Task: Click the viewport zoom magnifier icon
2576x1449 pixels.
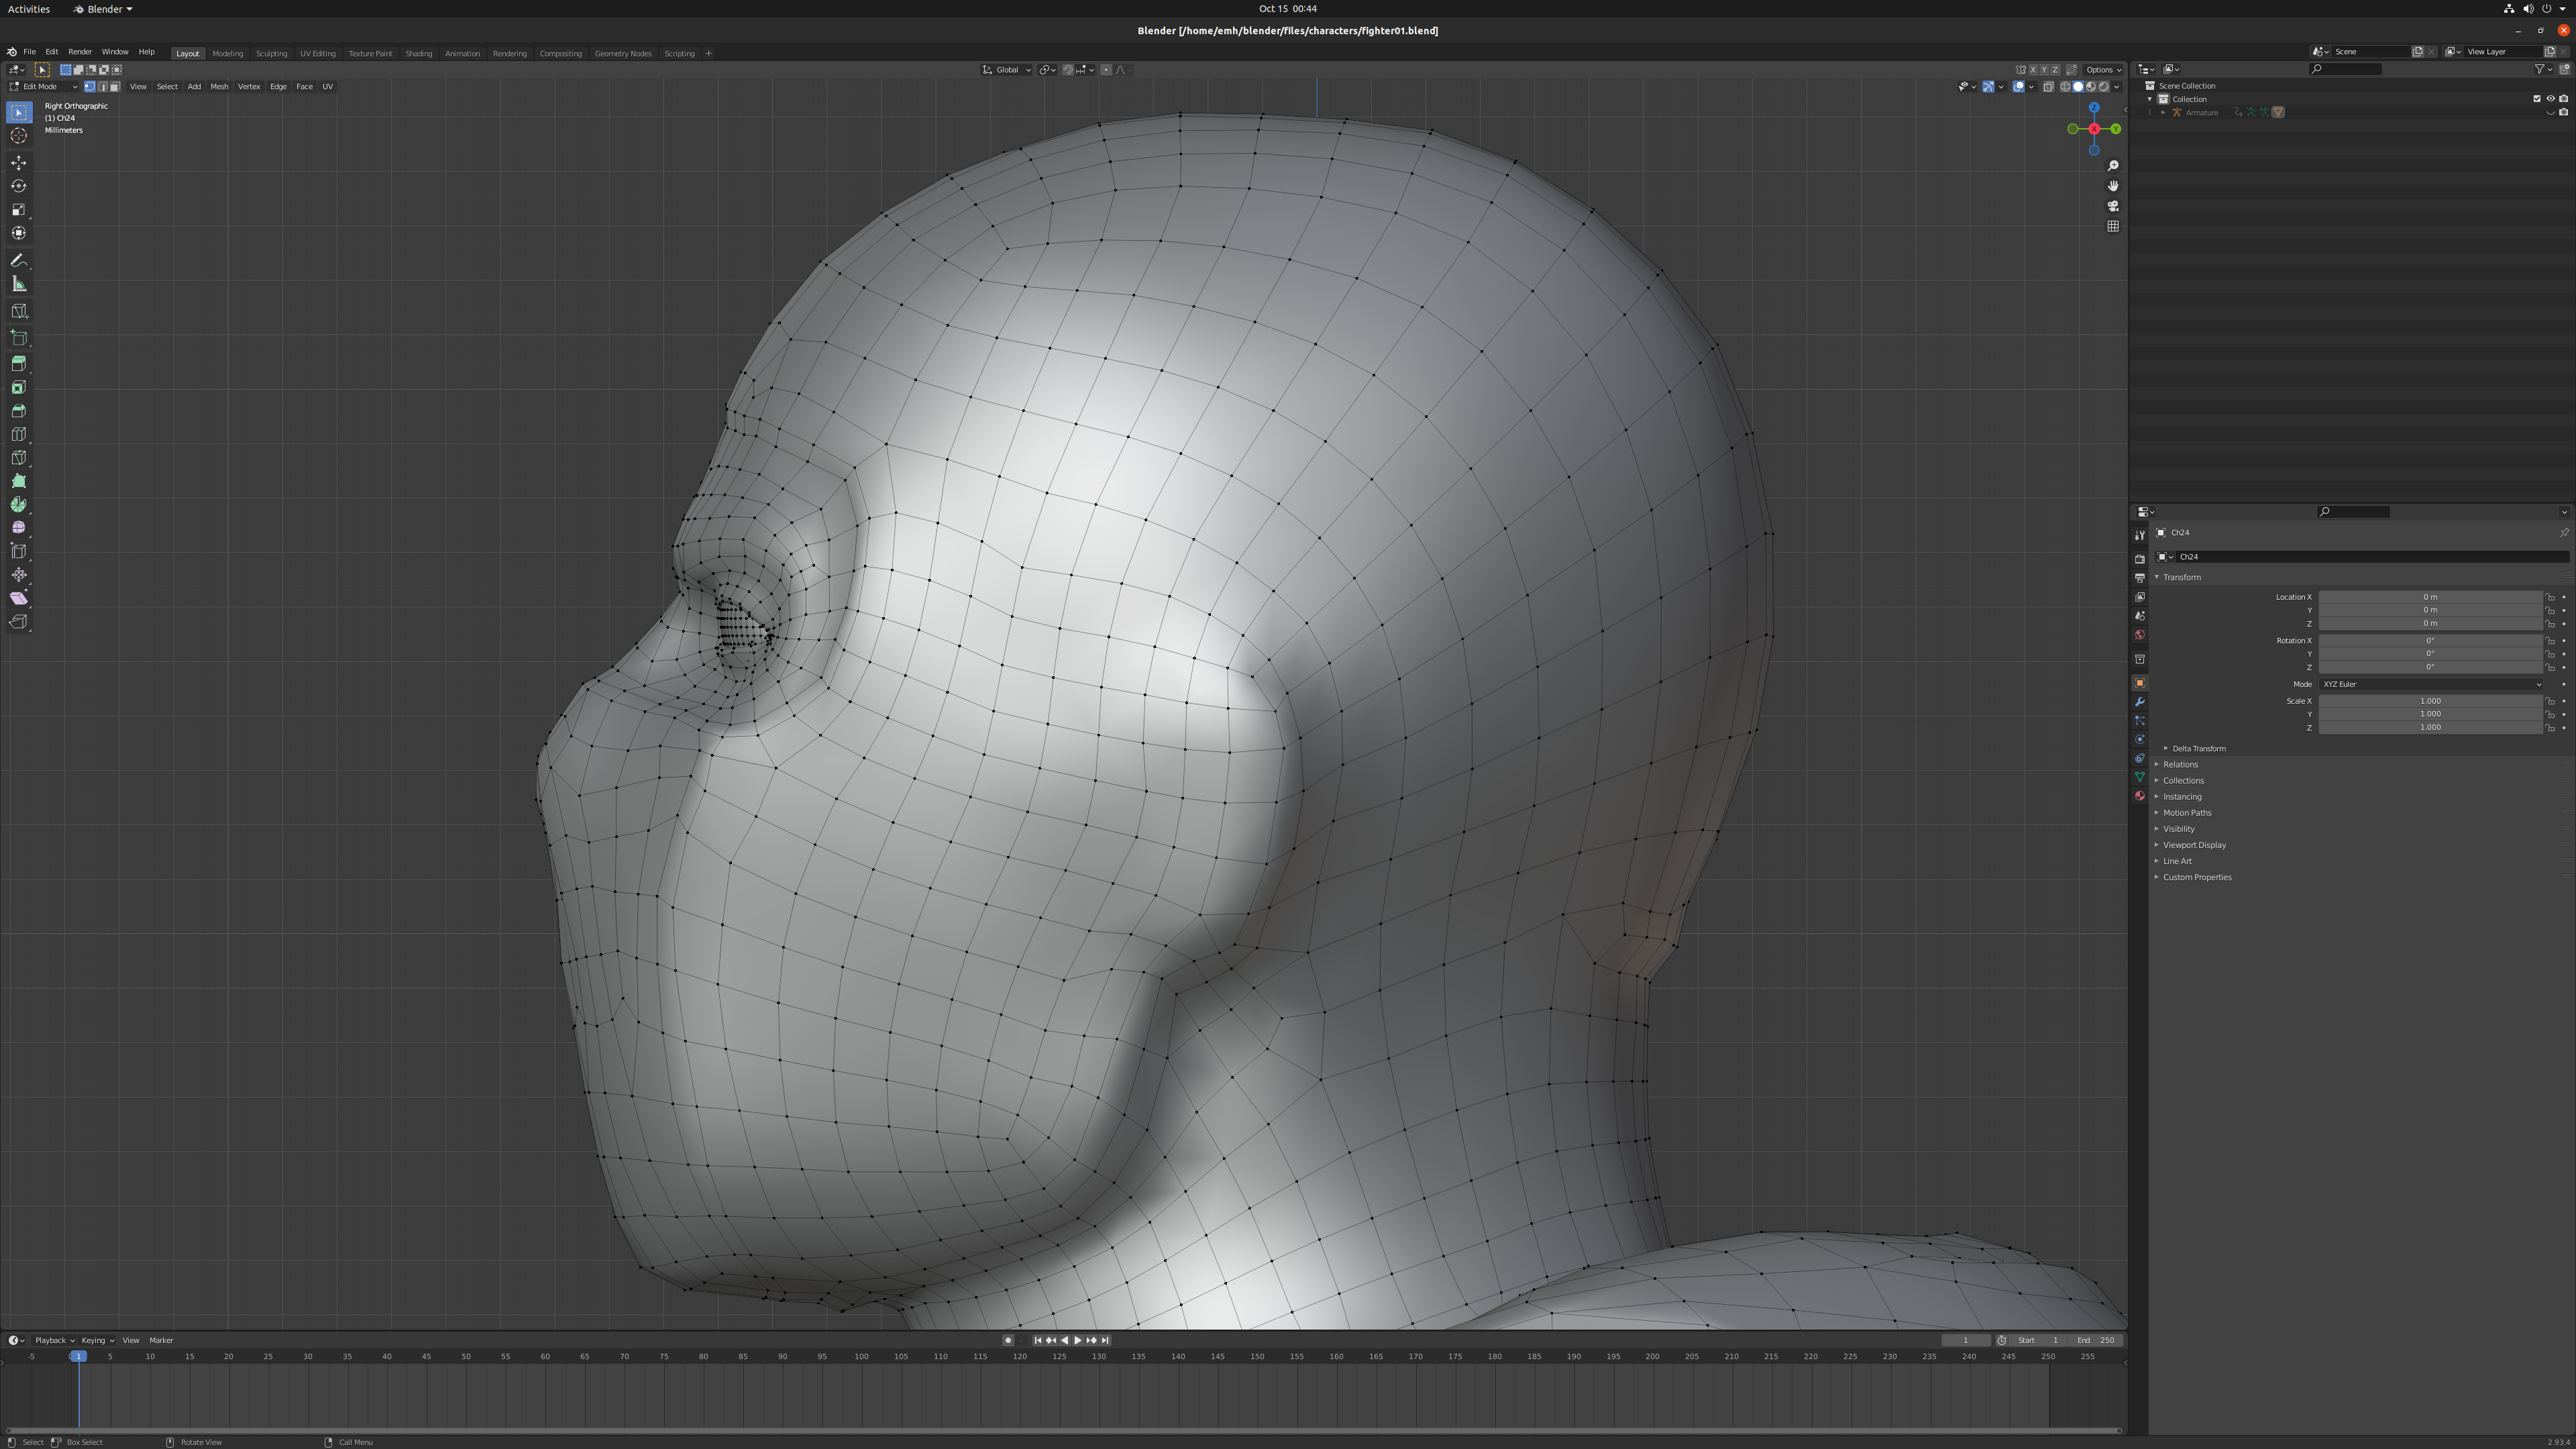Action: (x=2113, y=166)
